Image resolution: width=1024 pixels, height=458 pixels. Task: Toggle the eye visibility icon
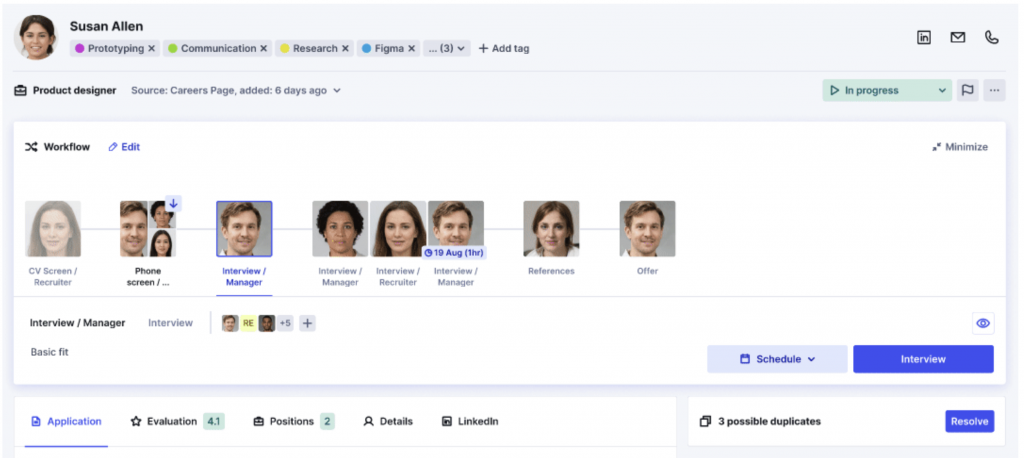tap(983, 323)
